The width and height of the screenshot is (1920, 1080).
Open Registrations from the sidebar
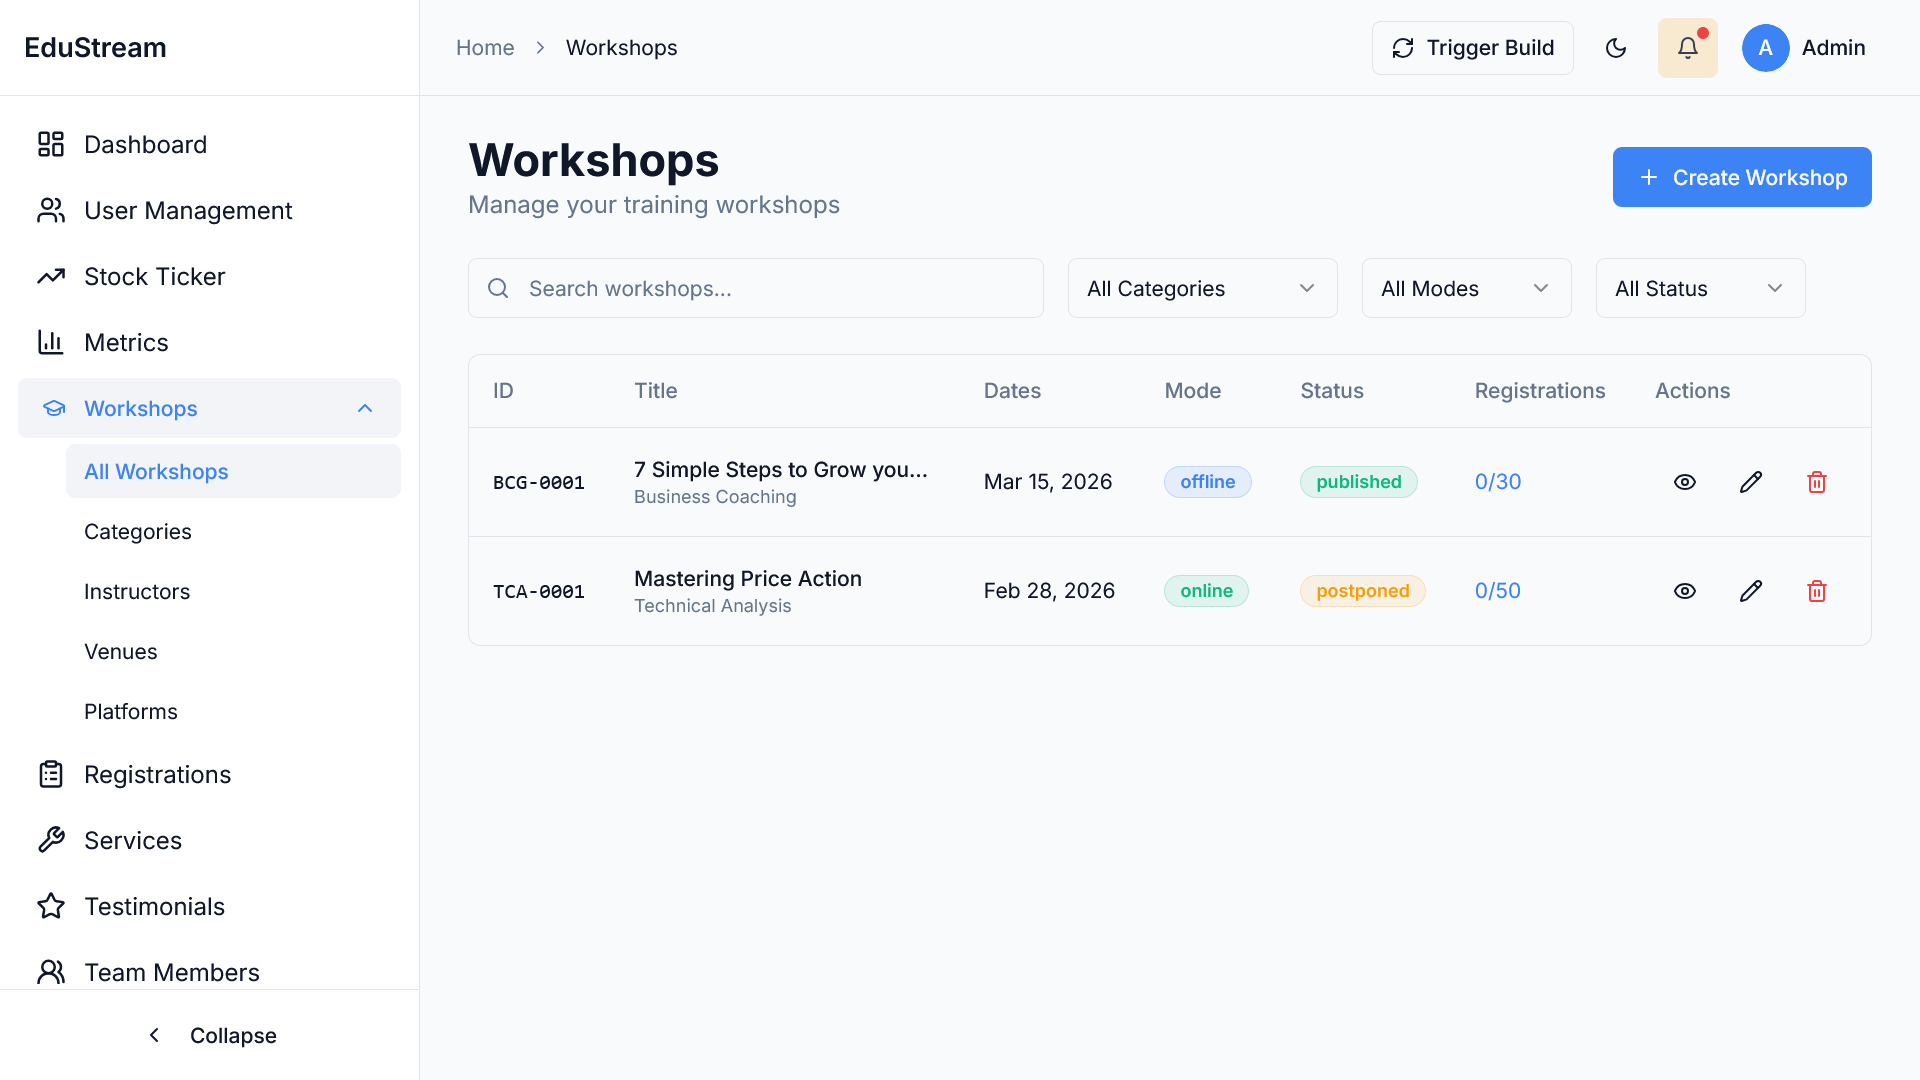[209, 774]
